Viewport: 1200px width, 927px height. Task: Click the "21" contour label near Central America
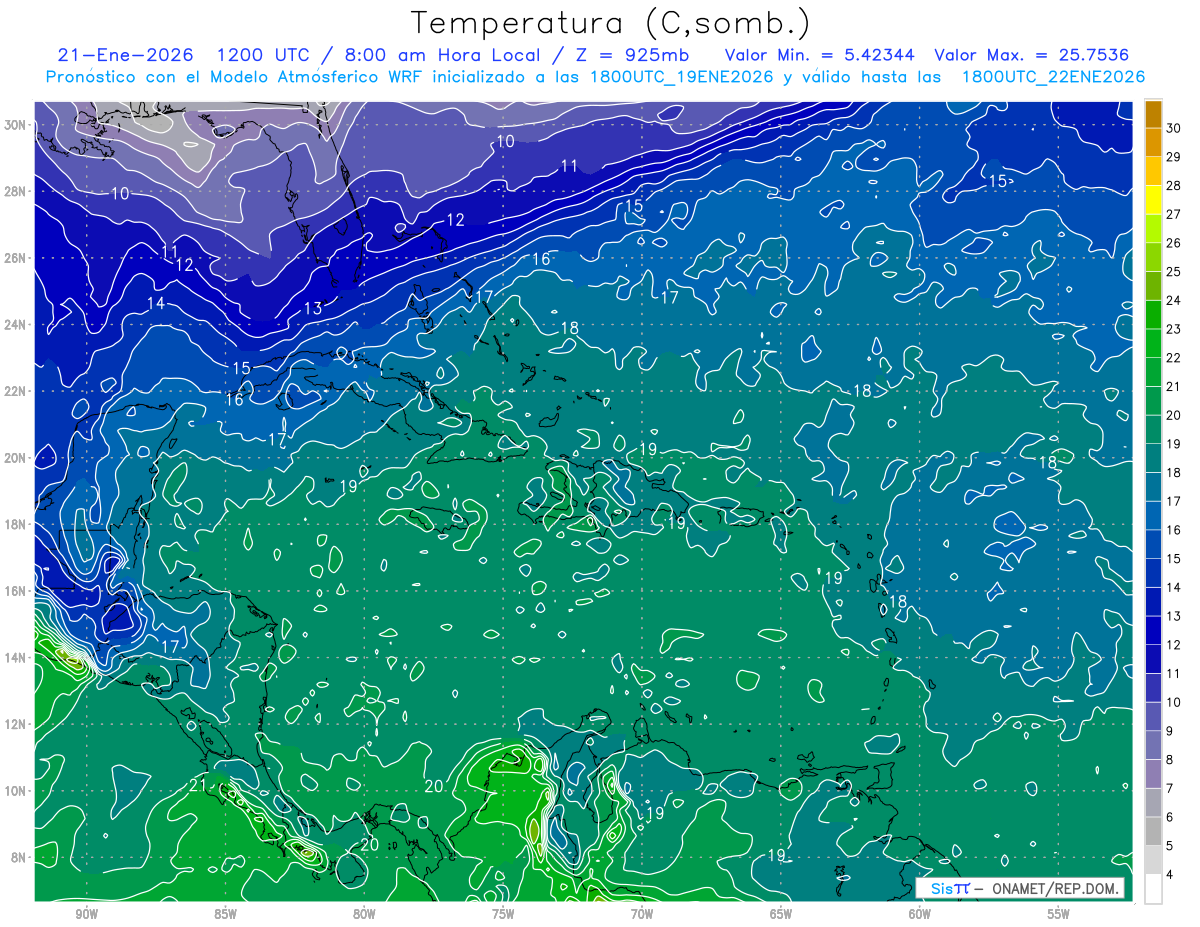coord(198,786)
